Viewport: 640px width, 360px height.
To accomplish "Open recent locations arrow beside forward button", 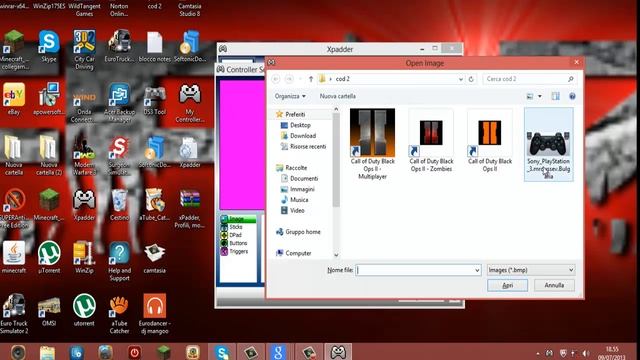I will coord(300,79).
